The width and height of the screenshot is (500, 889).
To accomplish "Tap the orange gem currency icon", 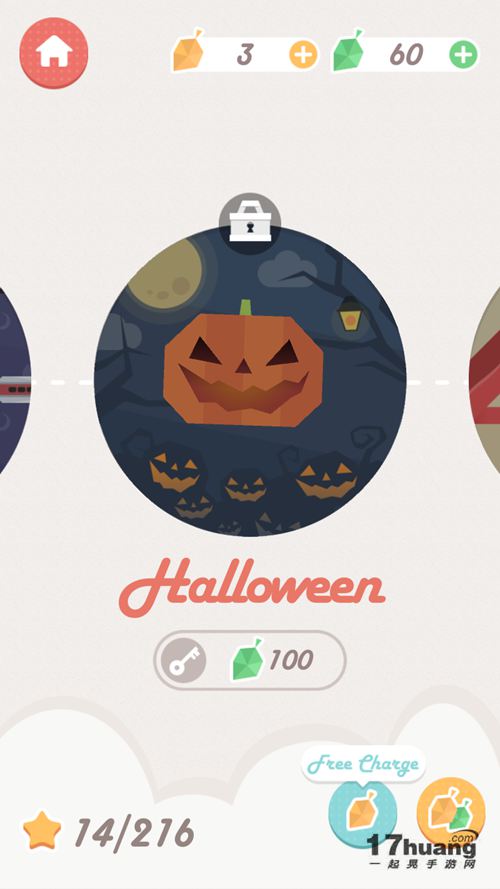I will [x=188, y=50].
